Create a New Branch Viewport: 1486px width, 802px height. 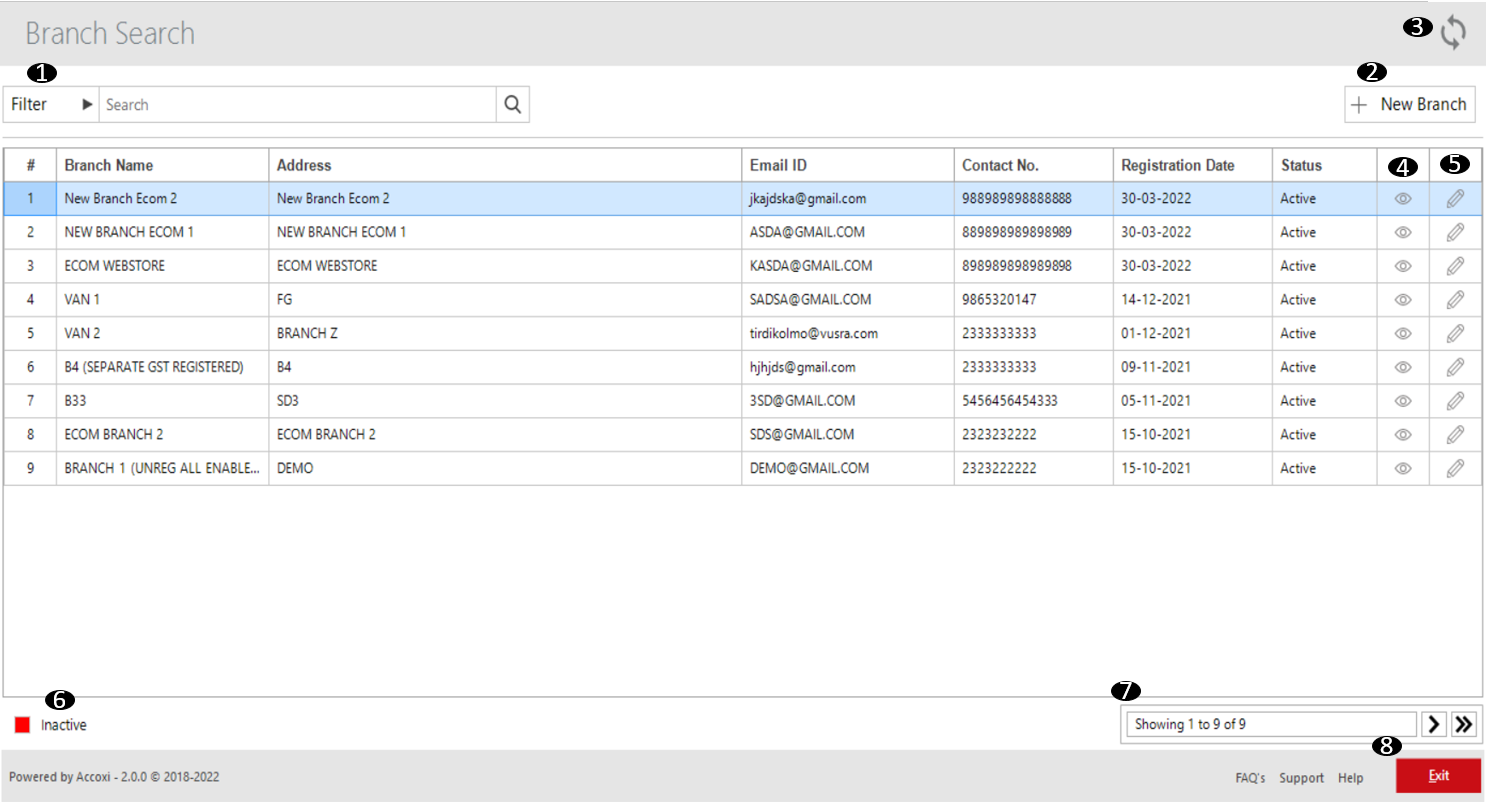1410,104
